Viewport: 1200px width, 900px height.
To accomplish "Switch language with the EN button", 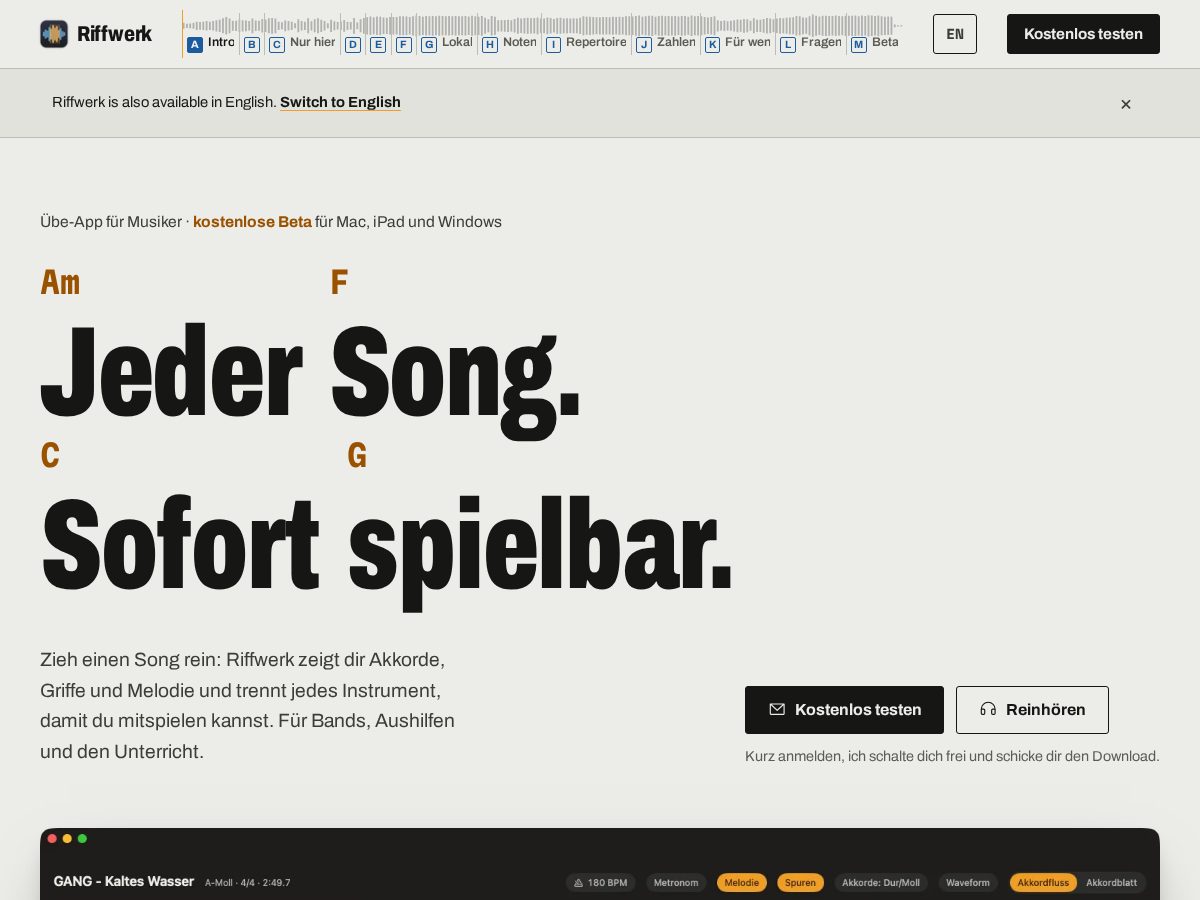I will click(x=955, y=34).
